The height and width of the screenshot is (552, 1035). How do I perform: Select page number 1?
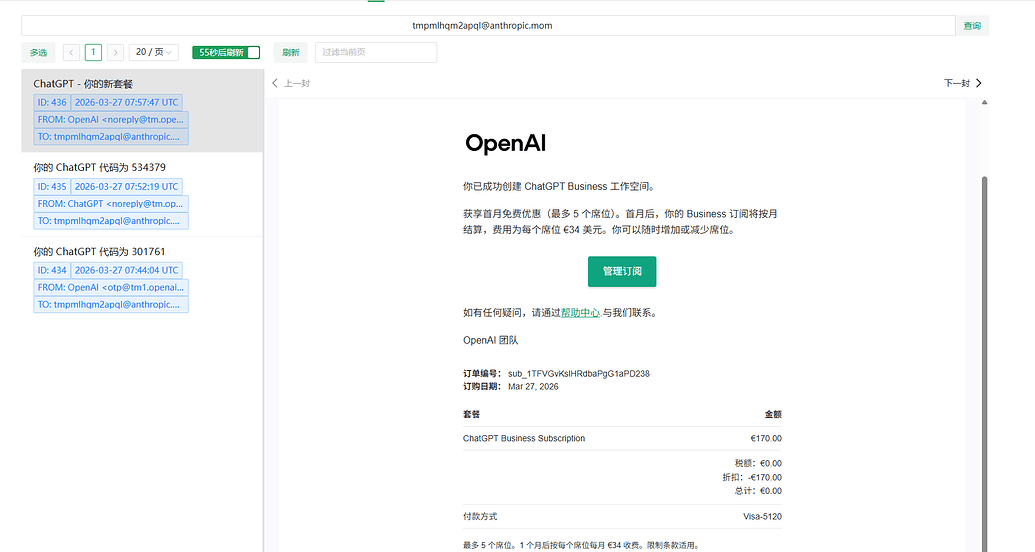93,52
